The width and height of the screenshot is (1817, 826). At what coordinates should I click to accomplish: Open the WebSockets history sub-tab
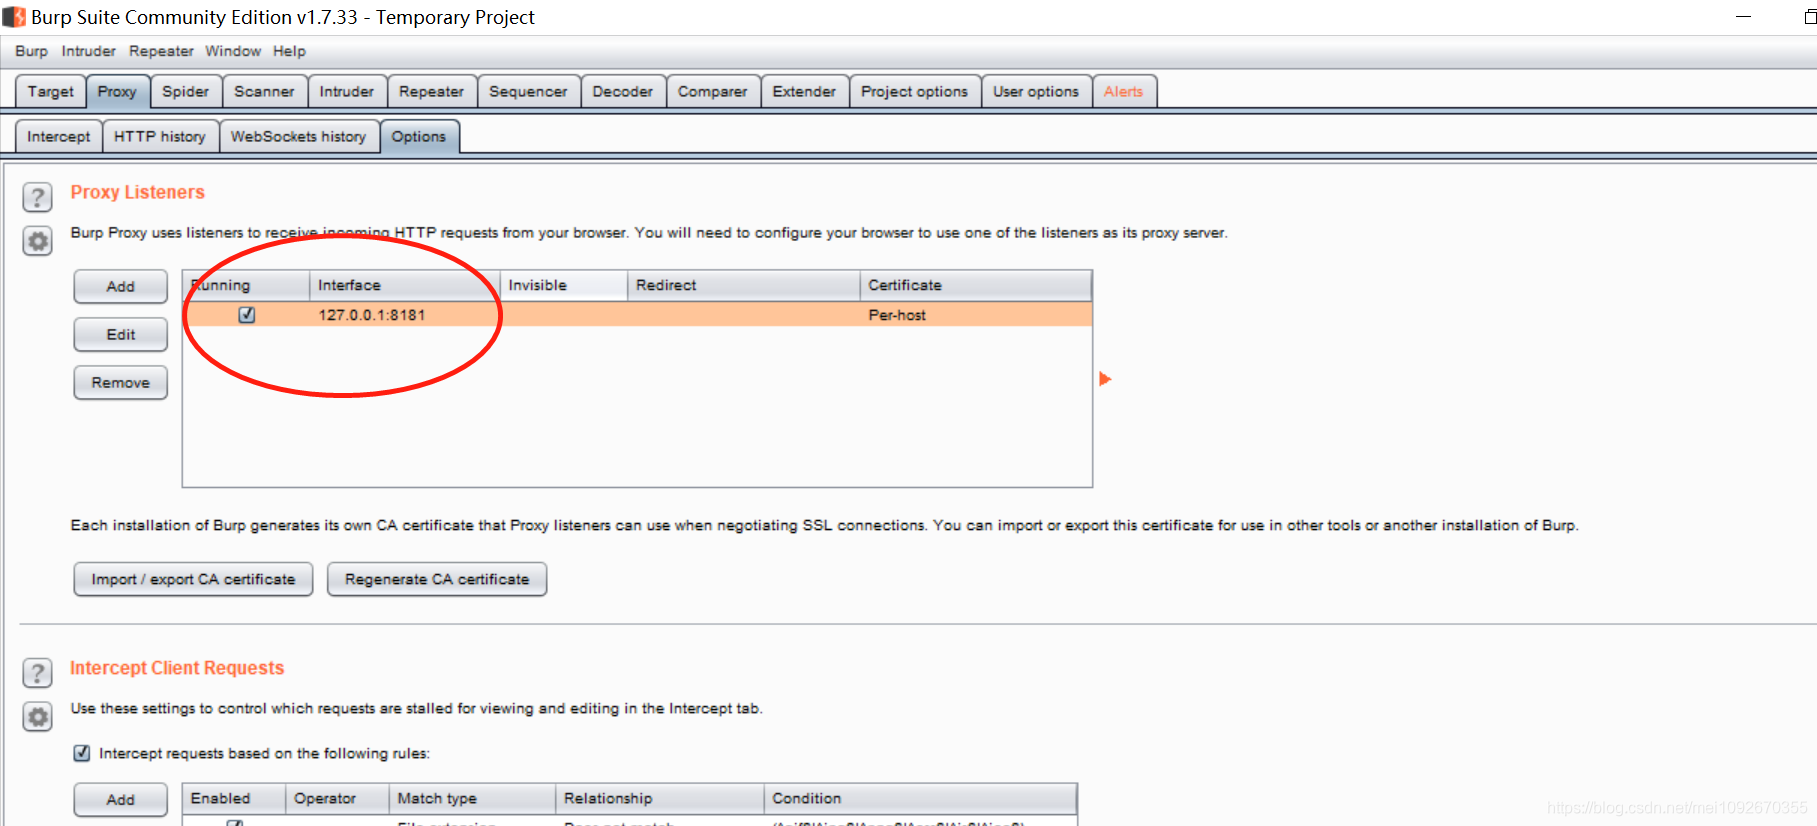[x=298, y=136]
